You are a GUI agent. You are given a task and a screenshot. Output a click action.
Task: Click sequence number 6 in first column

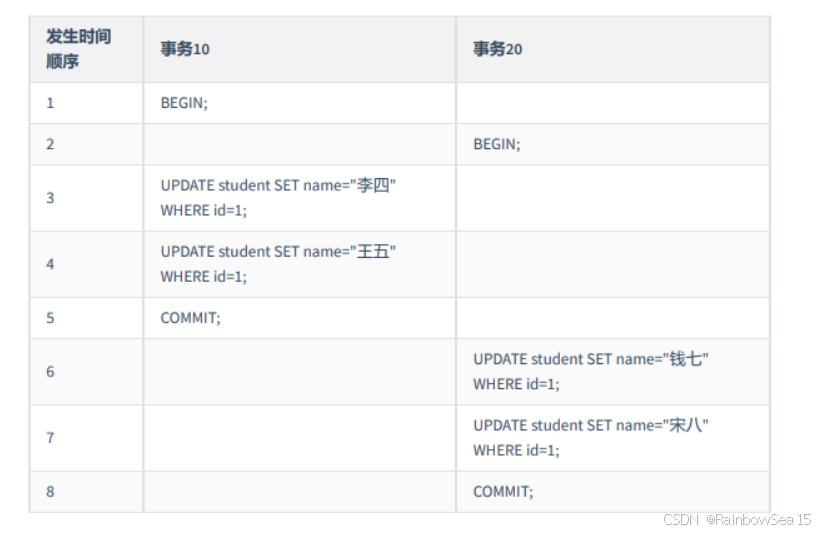pyautogui.click(x=50, y=371)
